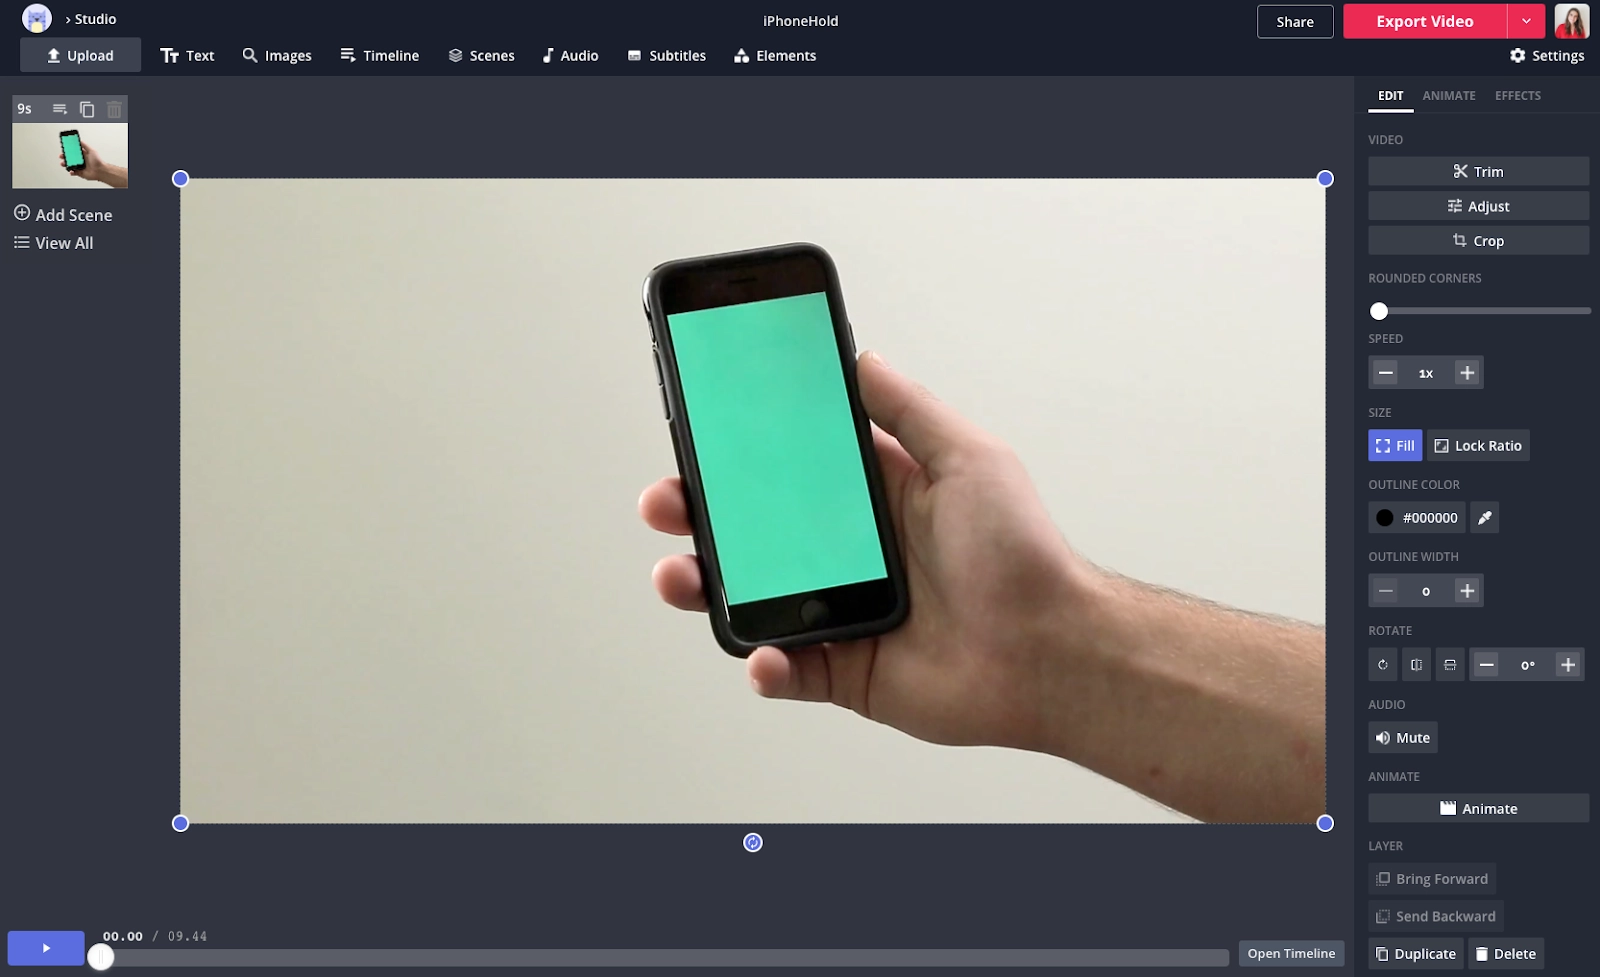This screenshot has width=1600, height=977.
Task: Flip the video vertically
Action: [1450, 664]
